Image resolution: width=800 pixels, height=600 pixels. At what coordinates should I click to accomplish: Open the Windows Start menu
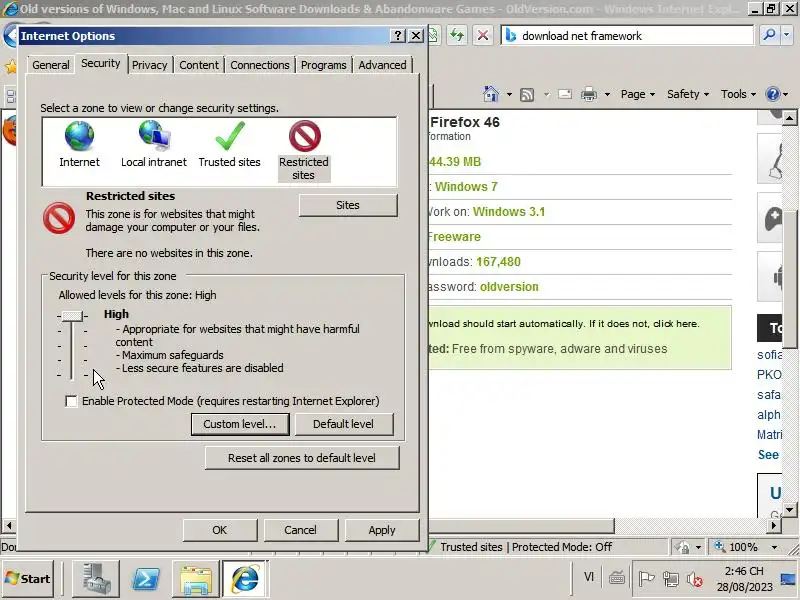28,579
